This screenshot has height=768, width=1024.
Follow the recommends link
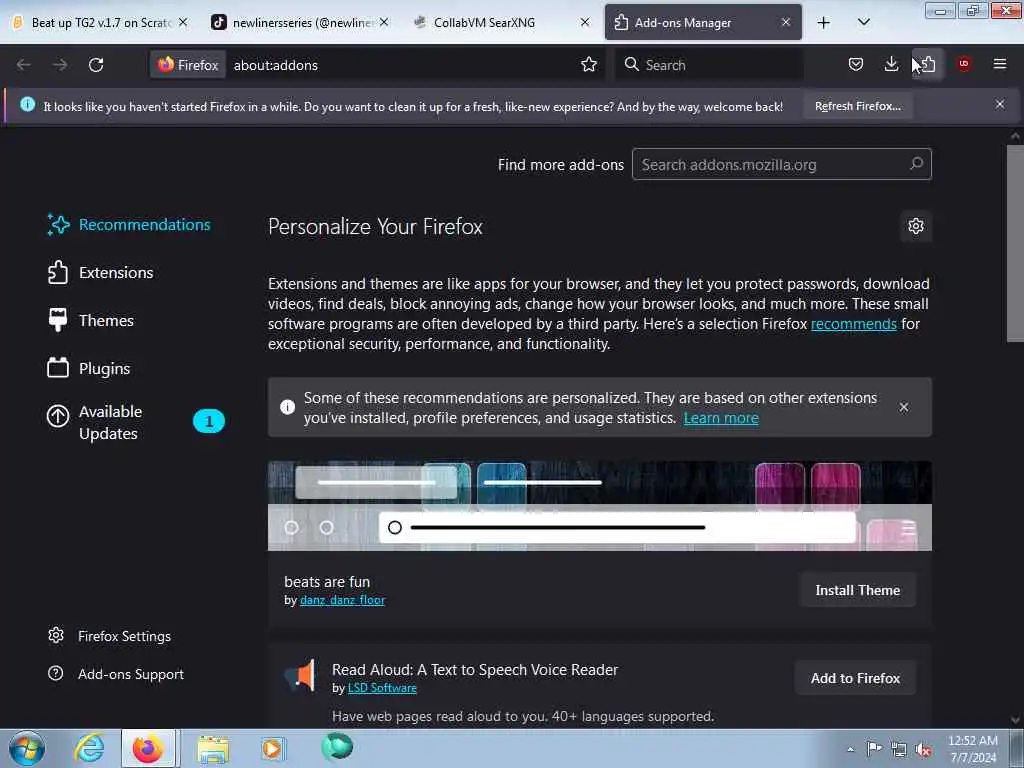tap(854, 324)
